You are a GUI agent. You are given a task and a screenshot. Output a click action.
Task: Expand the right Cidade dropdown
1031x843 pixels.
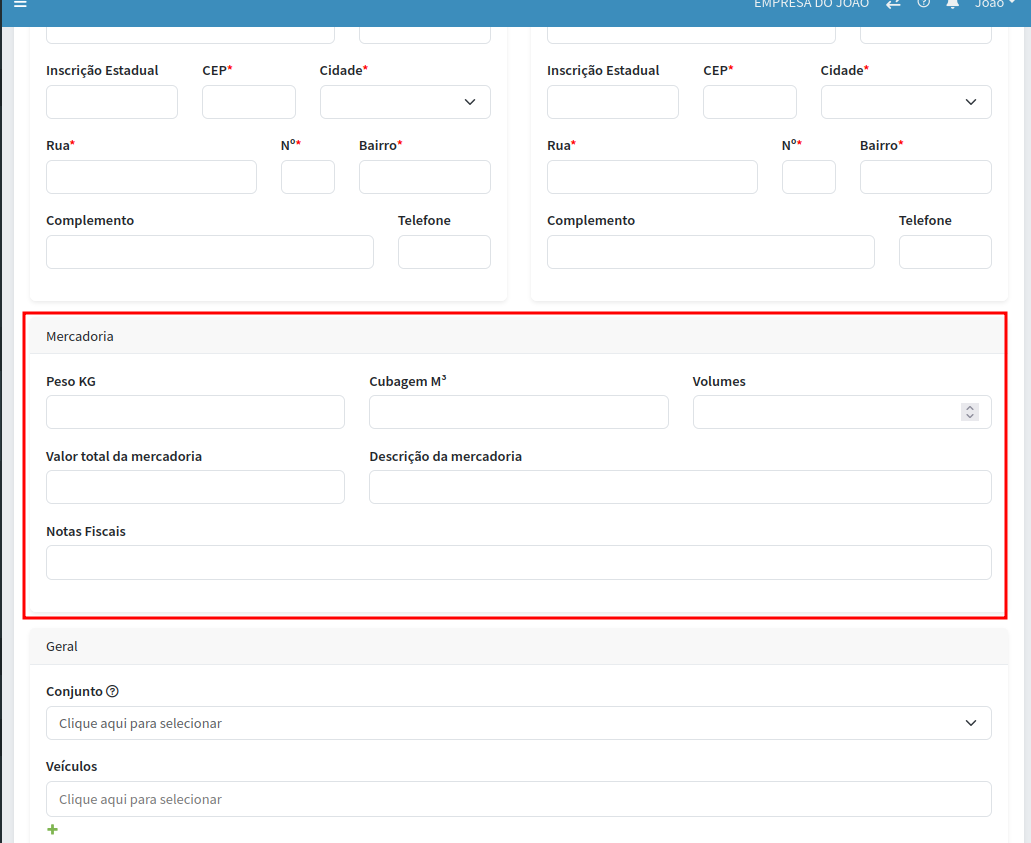coord(906,102)
